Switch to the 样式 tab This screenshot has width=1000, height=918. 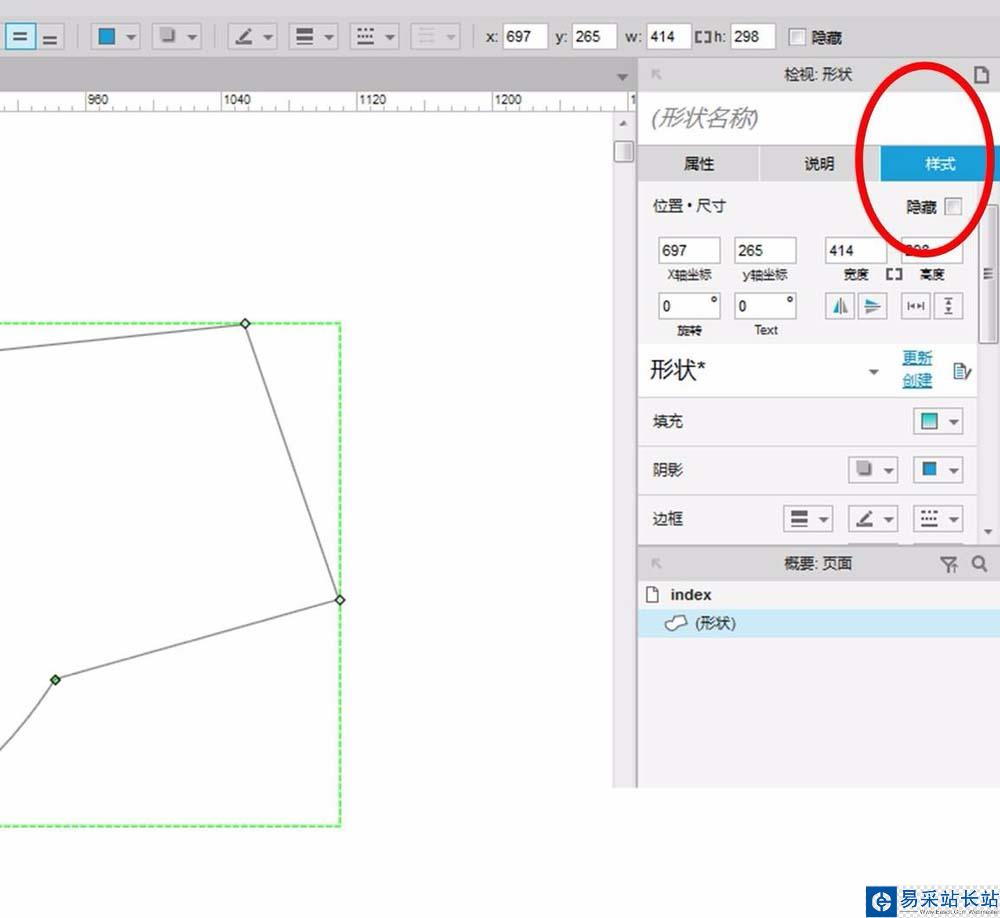(939, 164)
